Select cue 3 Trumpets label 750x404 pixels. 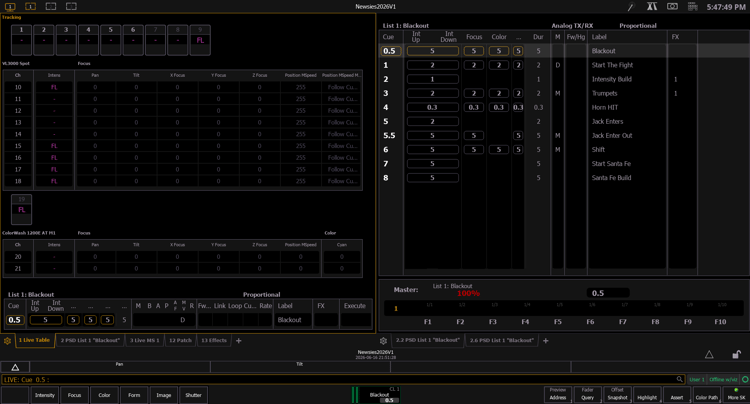604,93
